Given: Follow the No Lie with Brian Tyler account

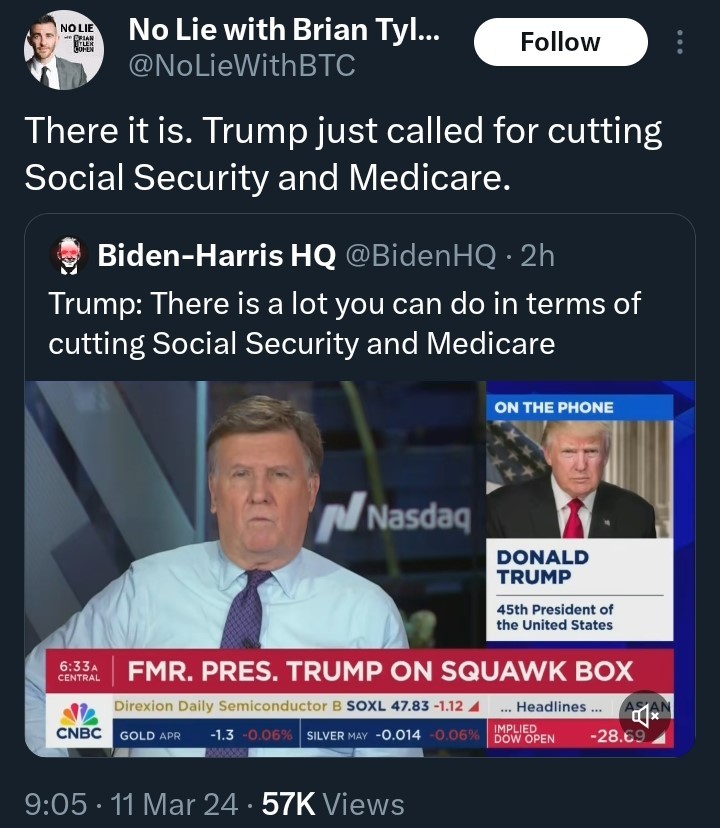Looking at the screenshot, I should (x=560, y=42).
